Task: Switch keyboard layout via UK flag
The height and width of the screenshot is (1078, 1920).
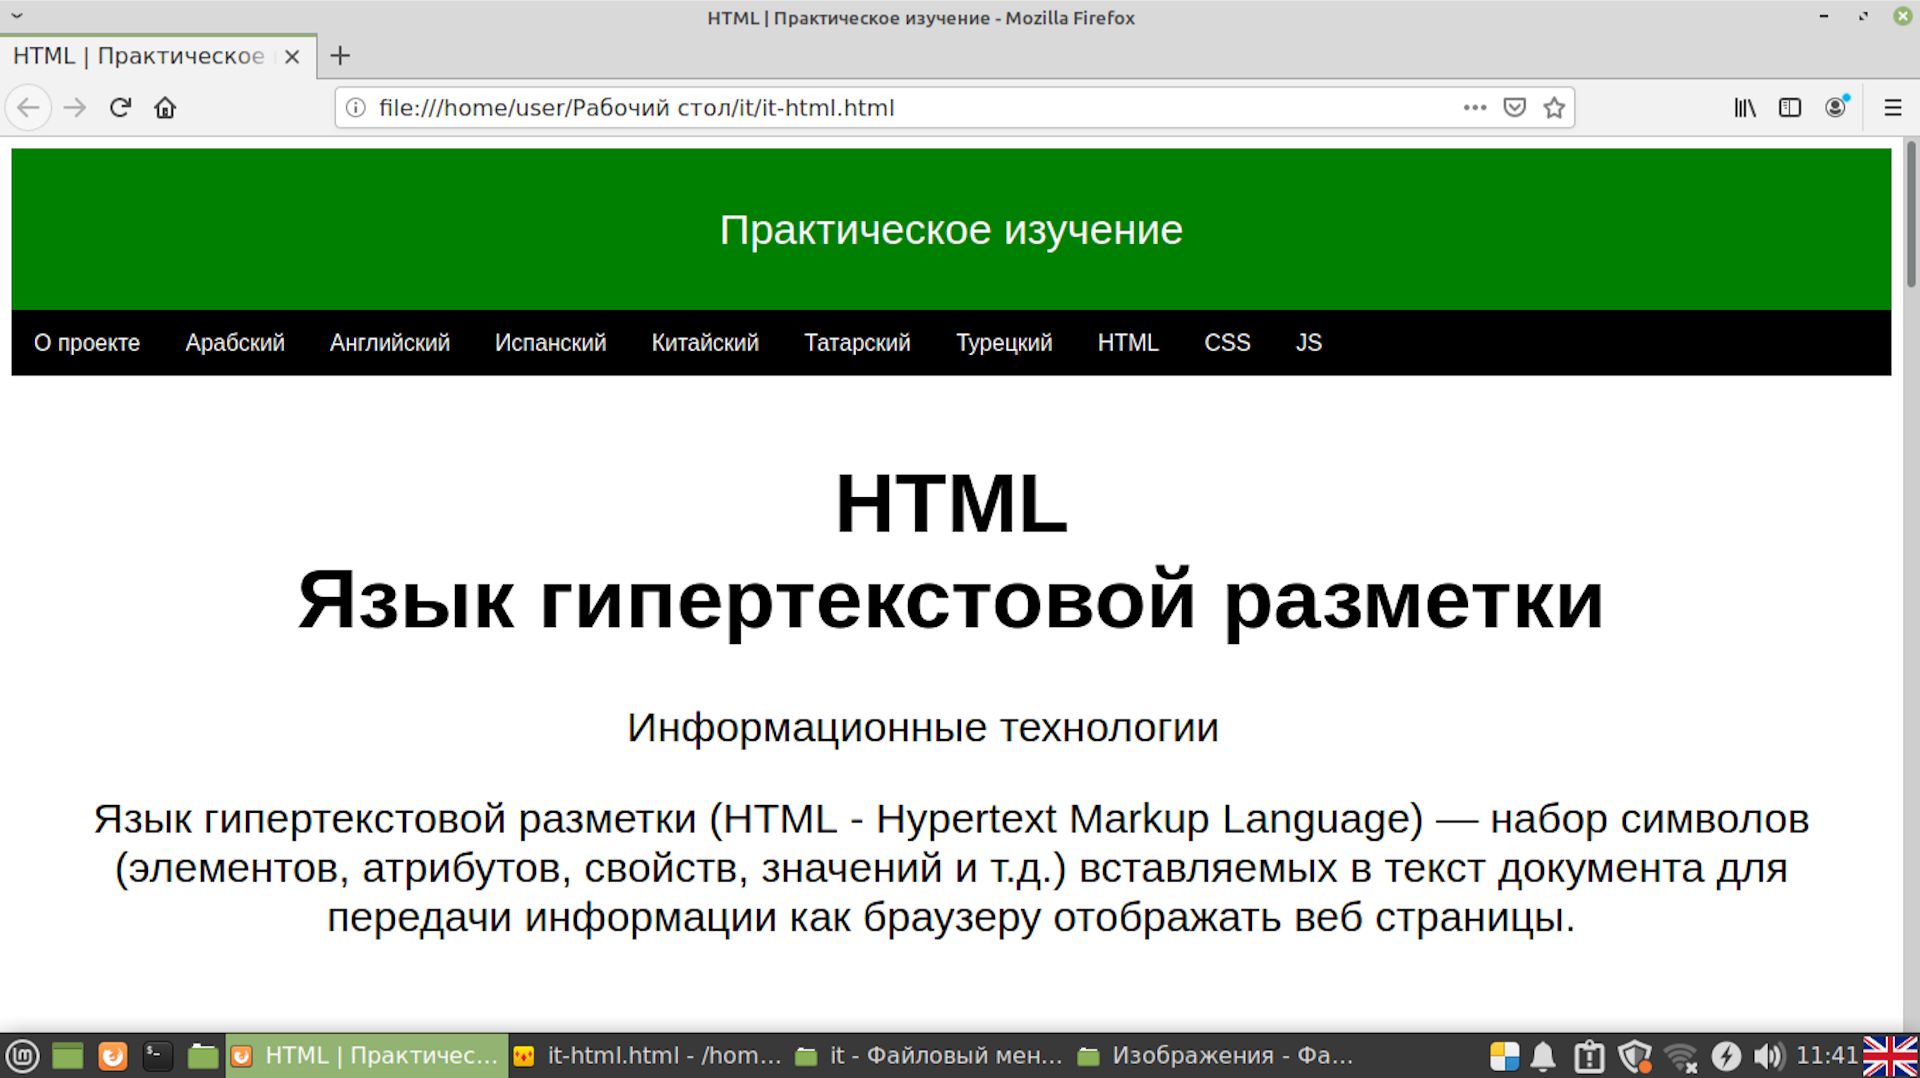Action: pos(1890,1057)
